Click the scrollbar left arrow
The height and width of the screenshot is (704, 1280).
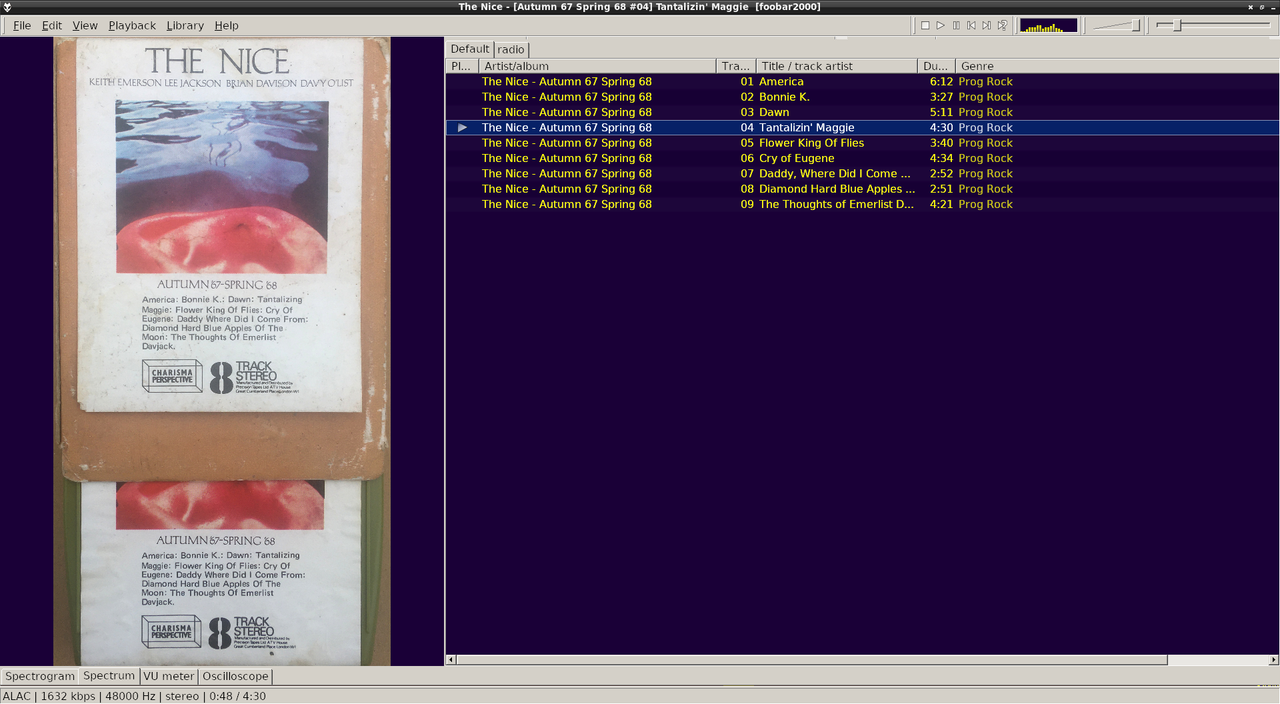click(451, 660)
